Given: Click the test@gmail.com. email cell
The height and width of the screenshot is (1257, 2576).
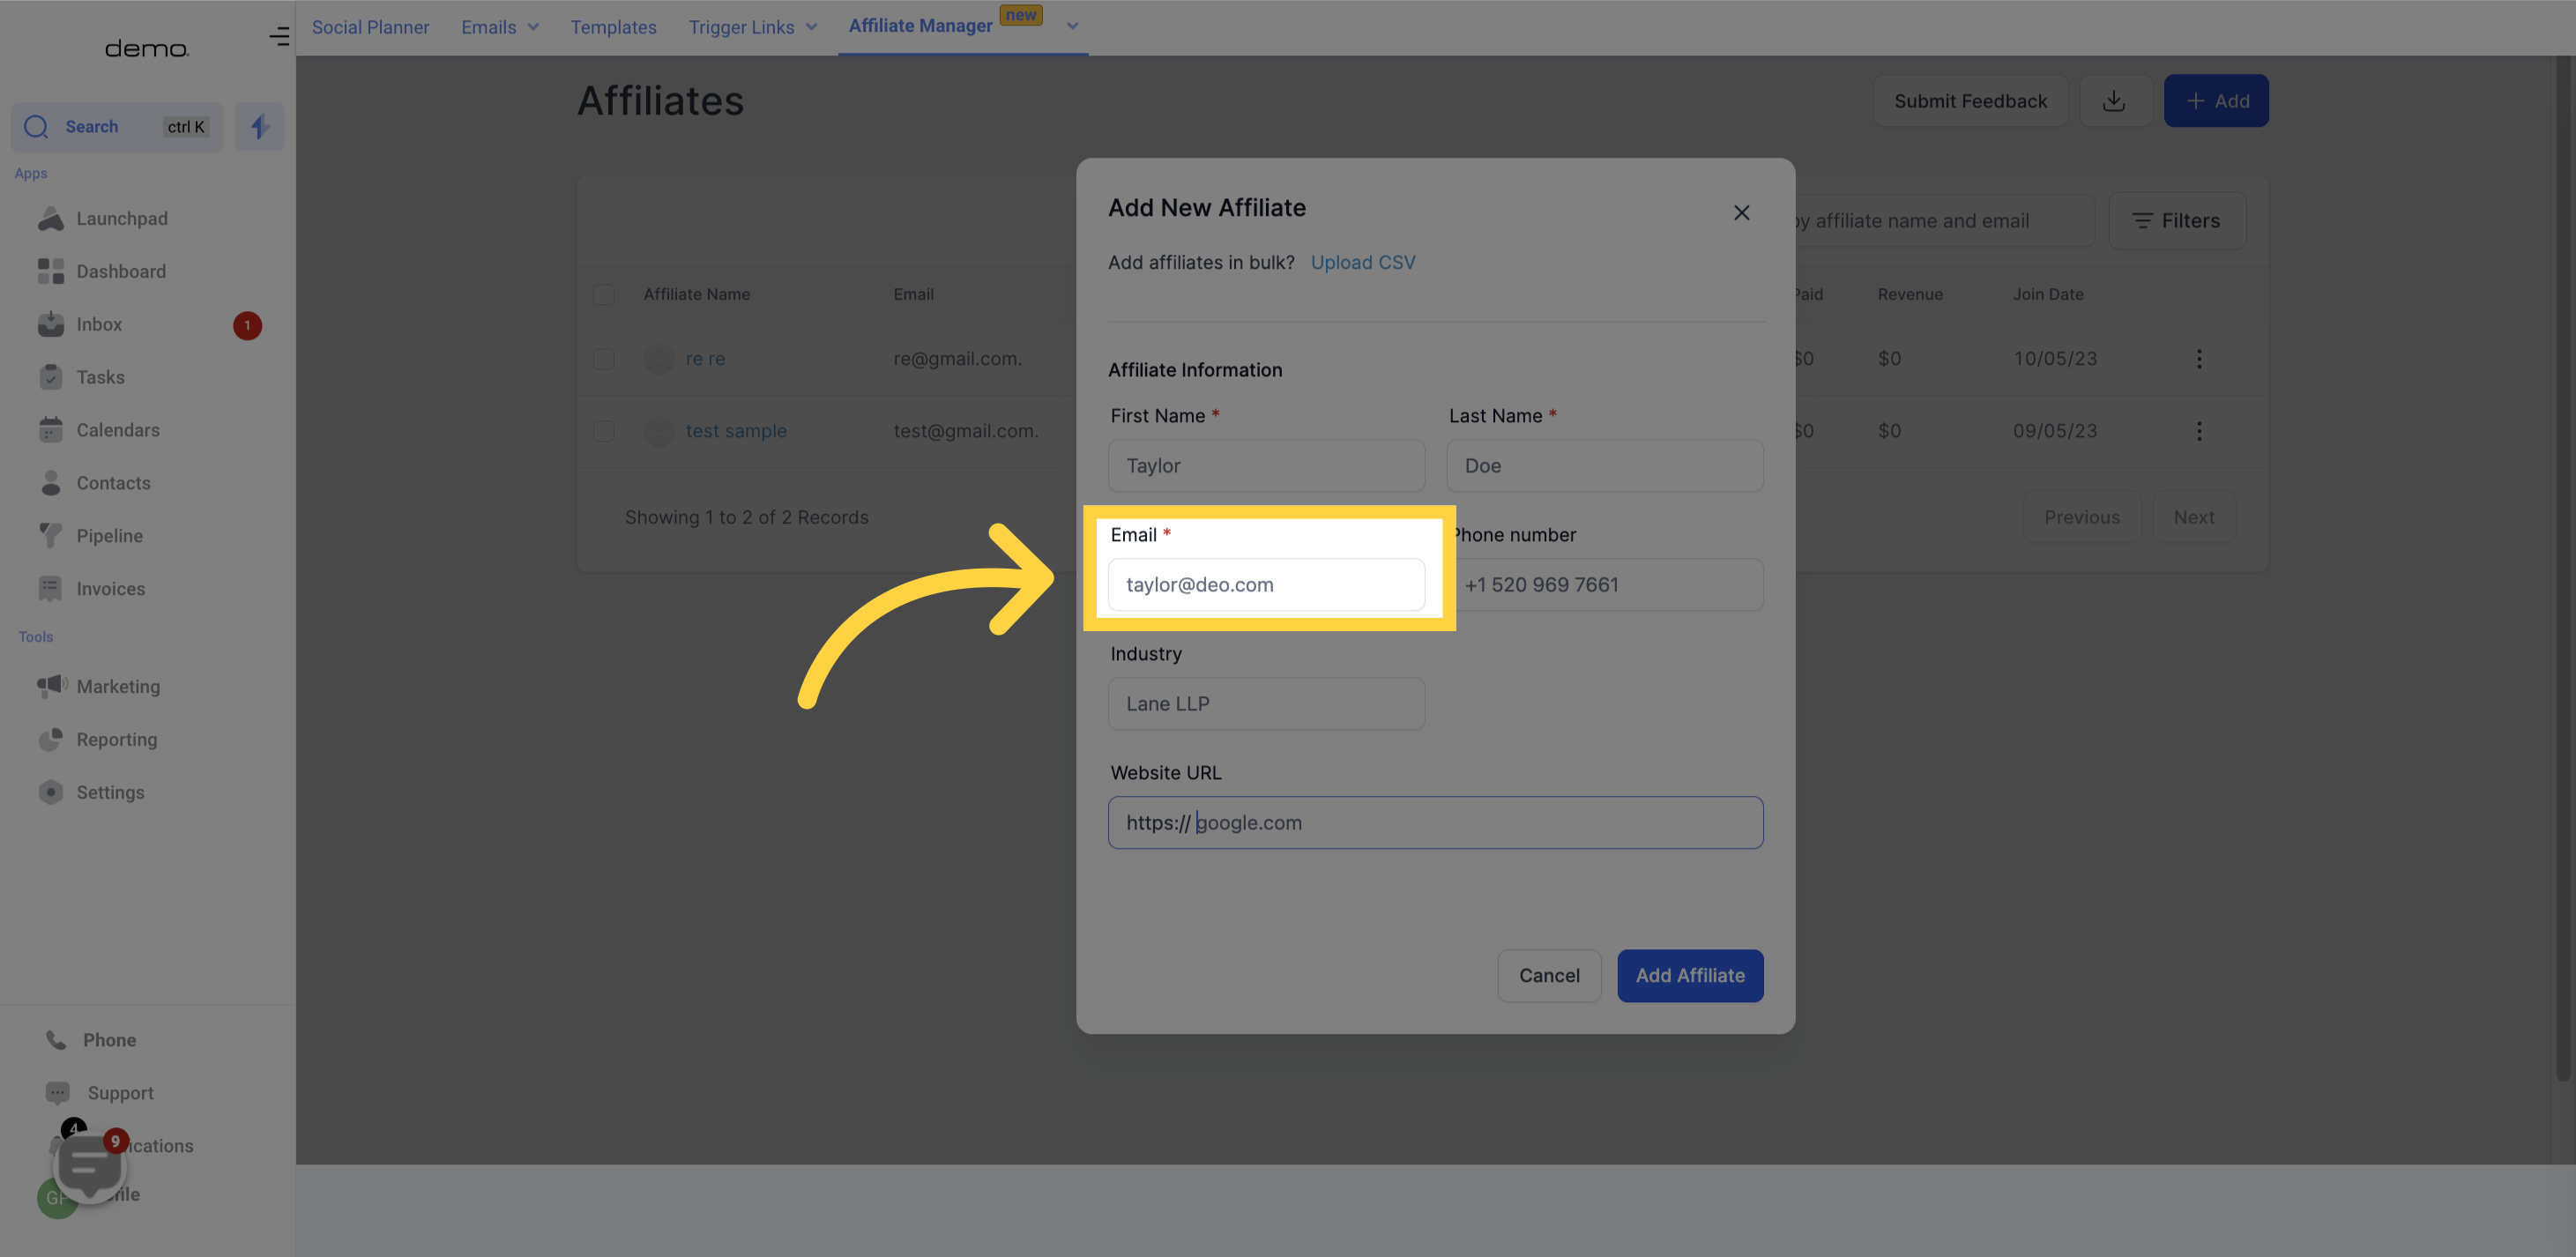Looking at the screenshot, I should (965, 431).
